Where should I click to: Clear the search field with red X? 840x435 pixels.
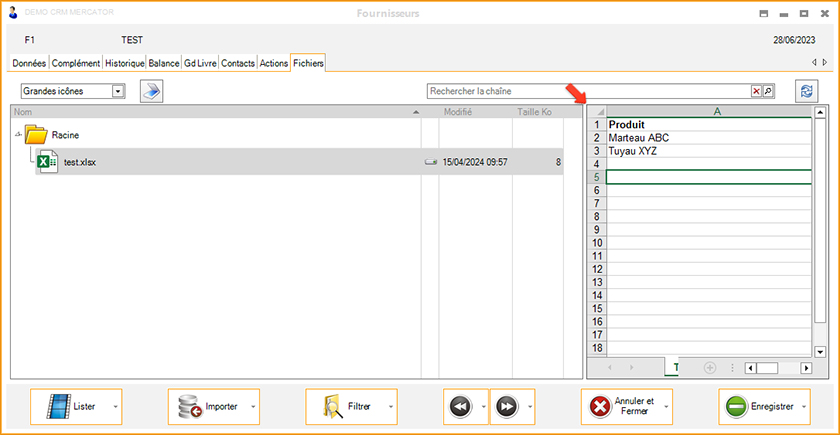point(756,91)
